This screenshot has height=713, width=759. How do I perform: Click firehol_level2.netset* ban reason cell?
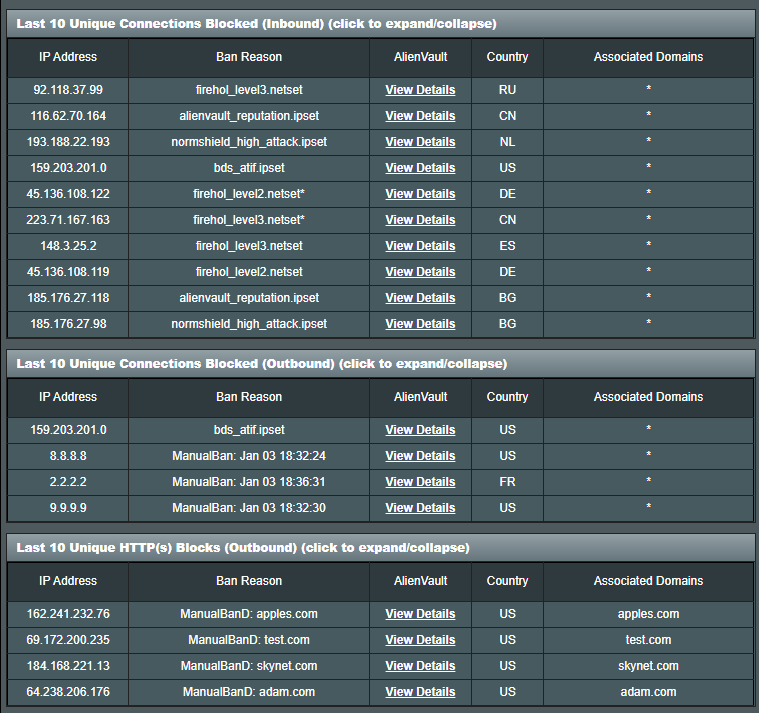pyautogui.click(x=249, y=194)
